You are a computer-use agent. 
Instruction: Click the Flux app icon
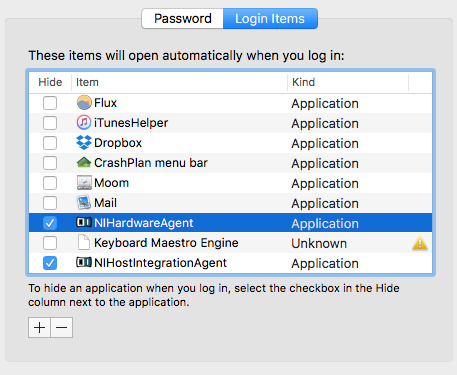click(x=84, y=102)
